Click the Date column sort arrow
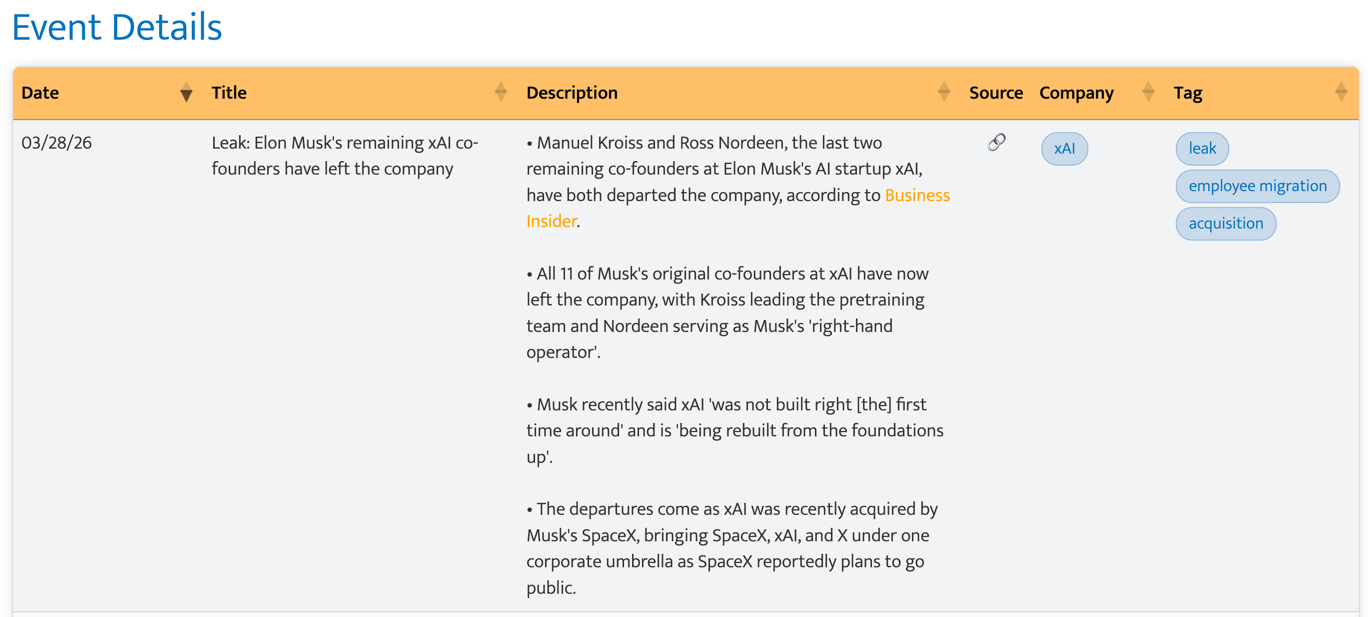The width and height of the screenshot is (1368, 617). (186, 93)
